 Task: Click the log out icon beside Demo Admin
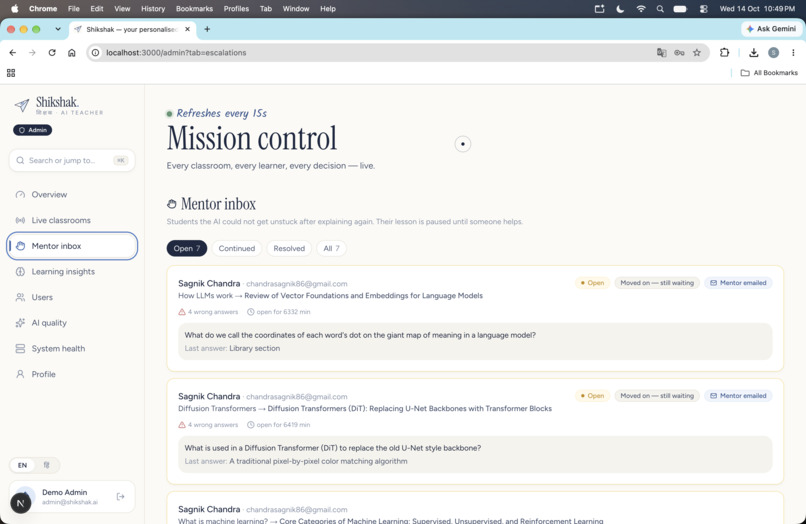(x=120, y=496)
